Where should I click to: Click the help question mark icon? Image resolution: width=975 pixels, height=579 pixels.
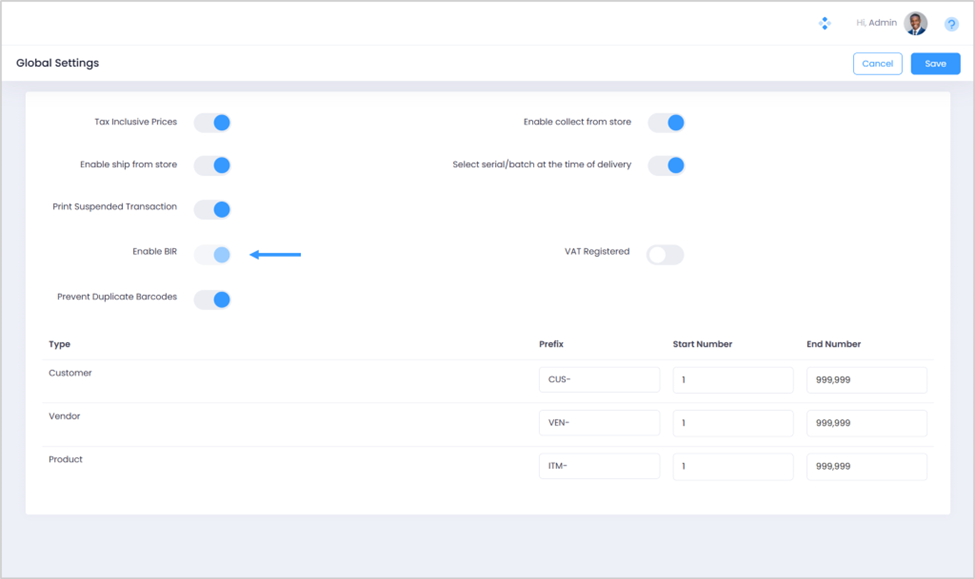pyautogui.click(x=951, y=24)
